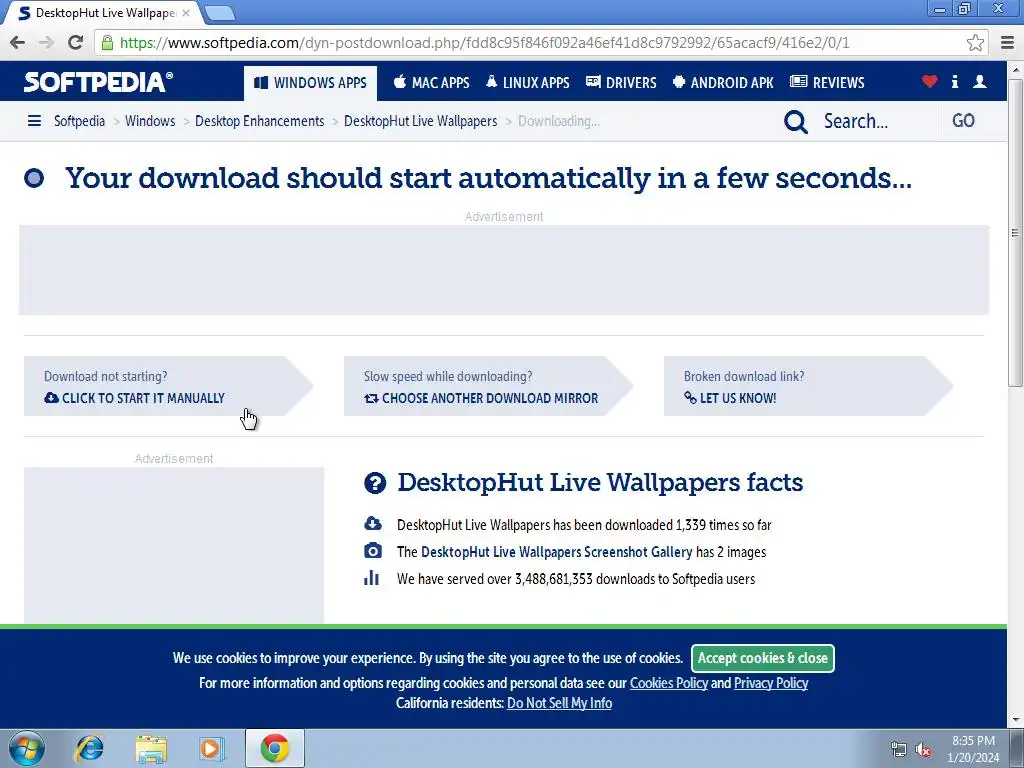Open the user account icon

[980, 82]
